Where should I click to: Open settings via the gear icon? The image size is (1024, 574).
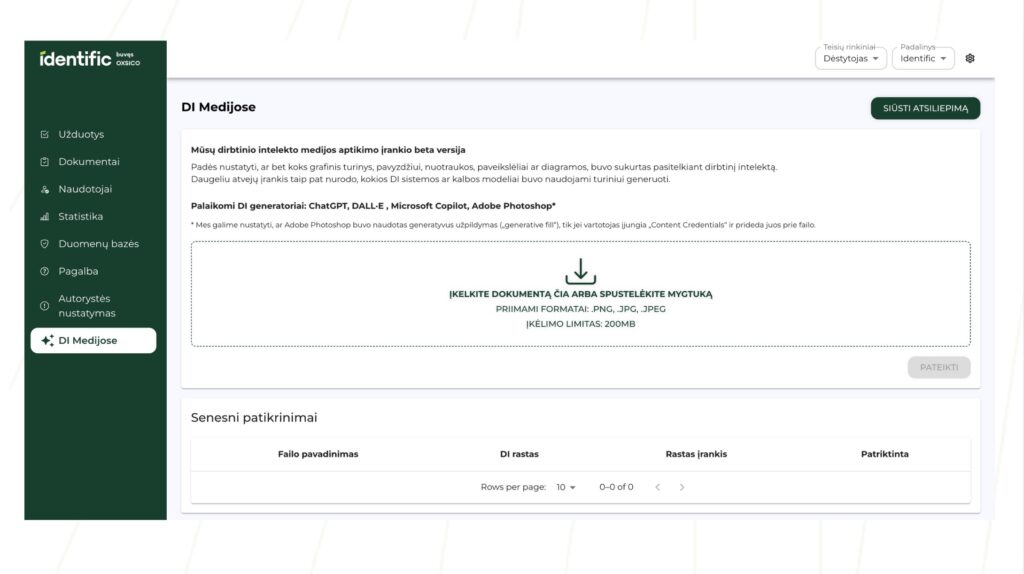(970, 58)
